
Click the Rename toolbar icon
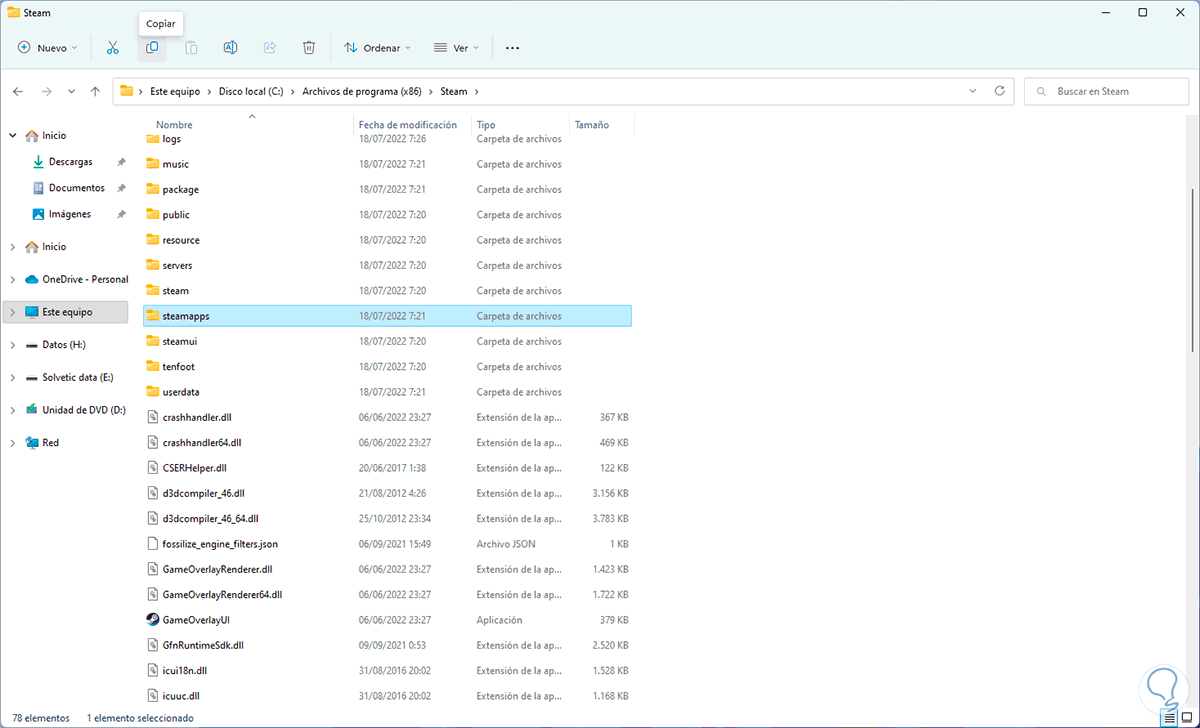tap(230, 47)
